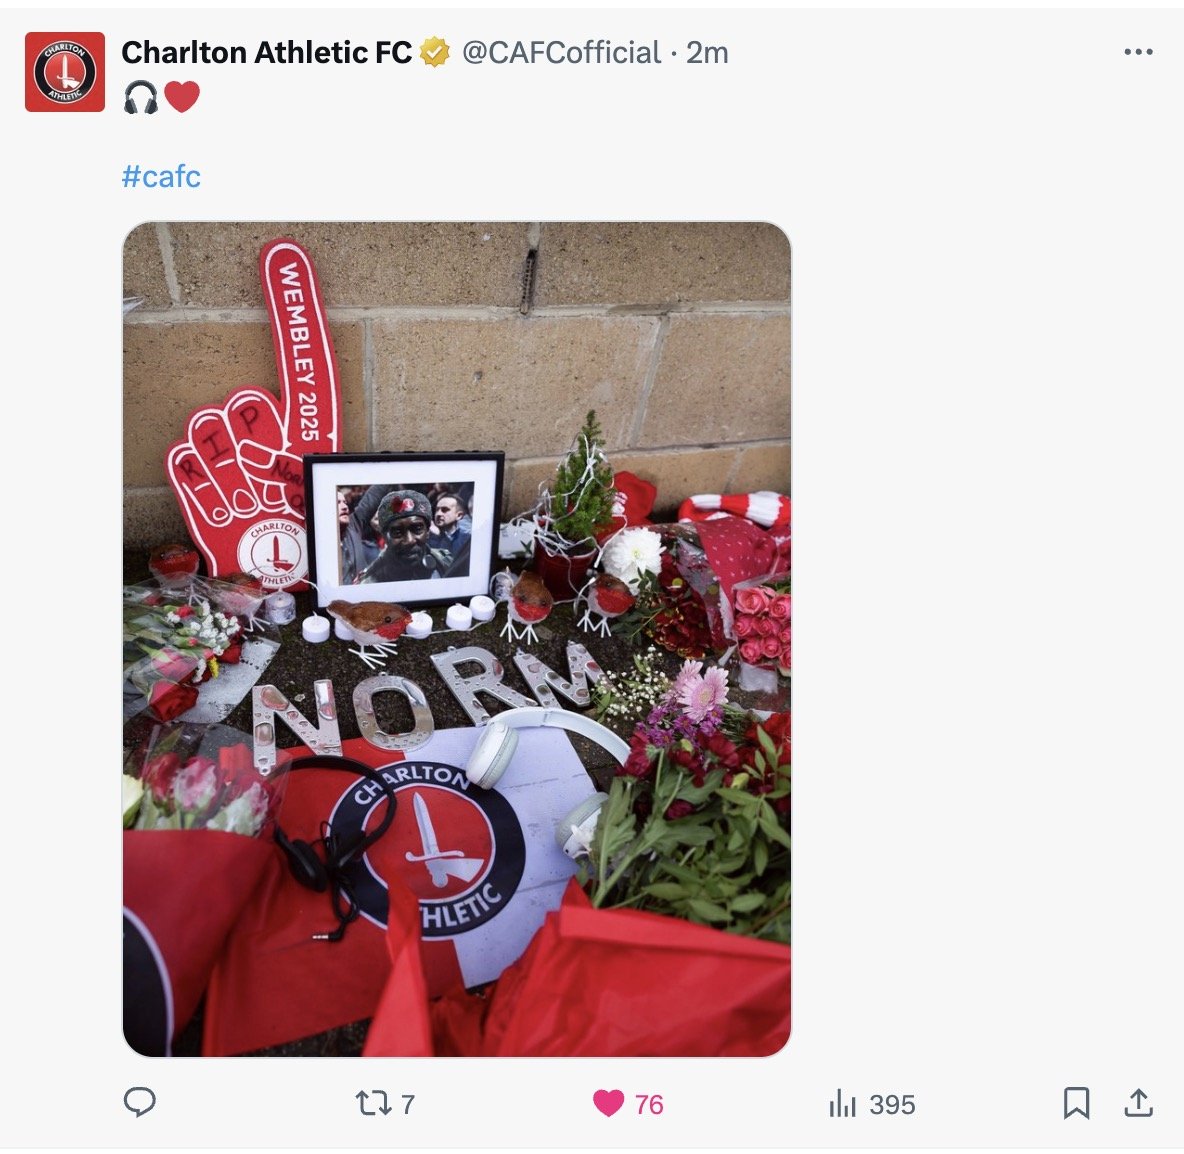1184x1154 pixels.
Task: Open the share menu with upload arrow icon
Action: (1139, 1103)
